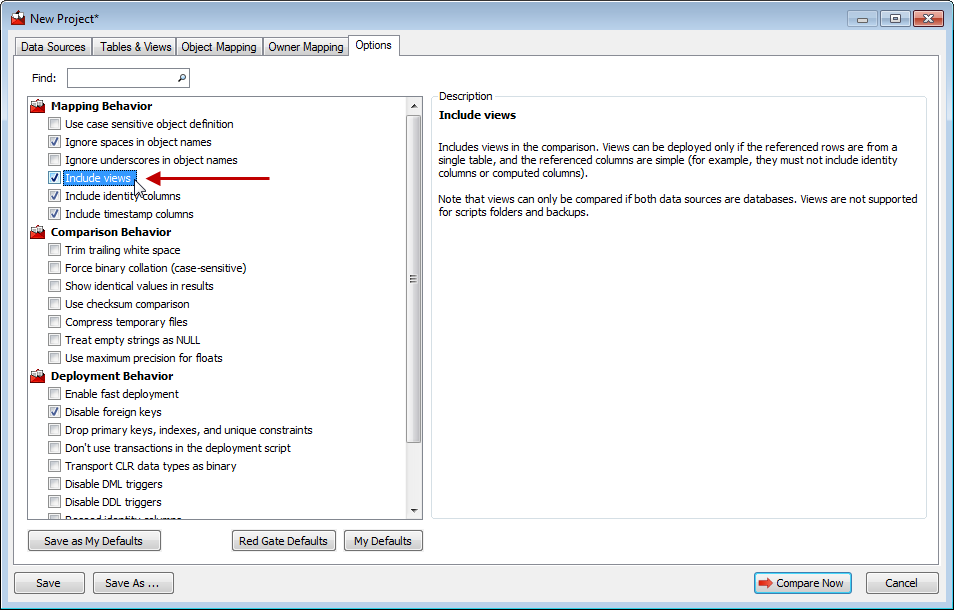This screenshot has height=610, width=954.
Task: Switch to the Data Sources tab
Action: pyautogui.click(x=54, y=47)
